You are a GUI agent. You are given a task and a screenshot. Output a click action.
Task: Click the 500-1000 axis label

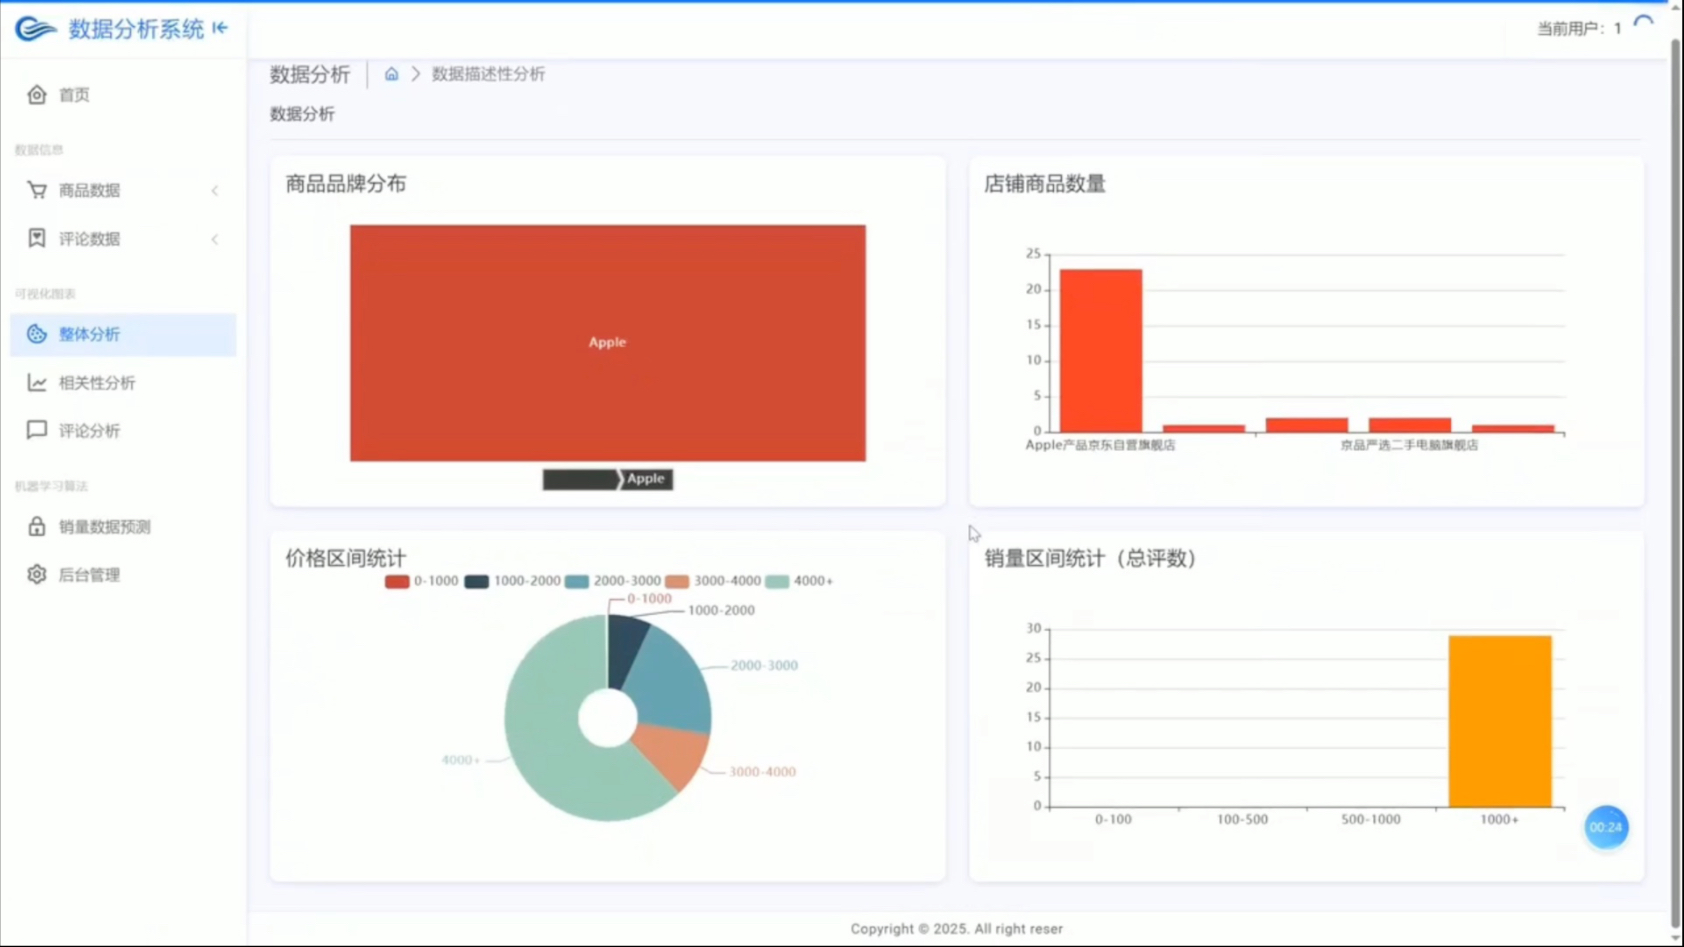(1371, 819)
